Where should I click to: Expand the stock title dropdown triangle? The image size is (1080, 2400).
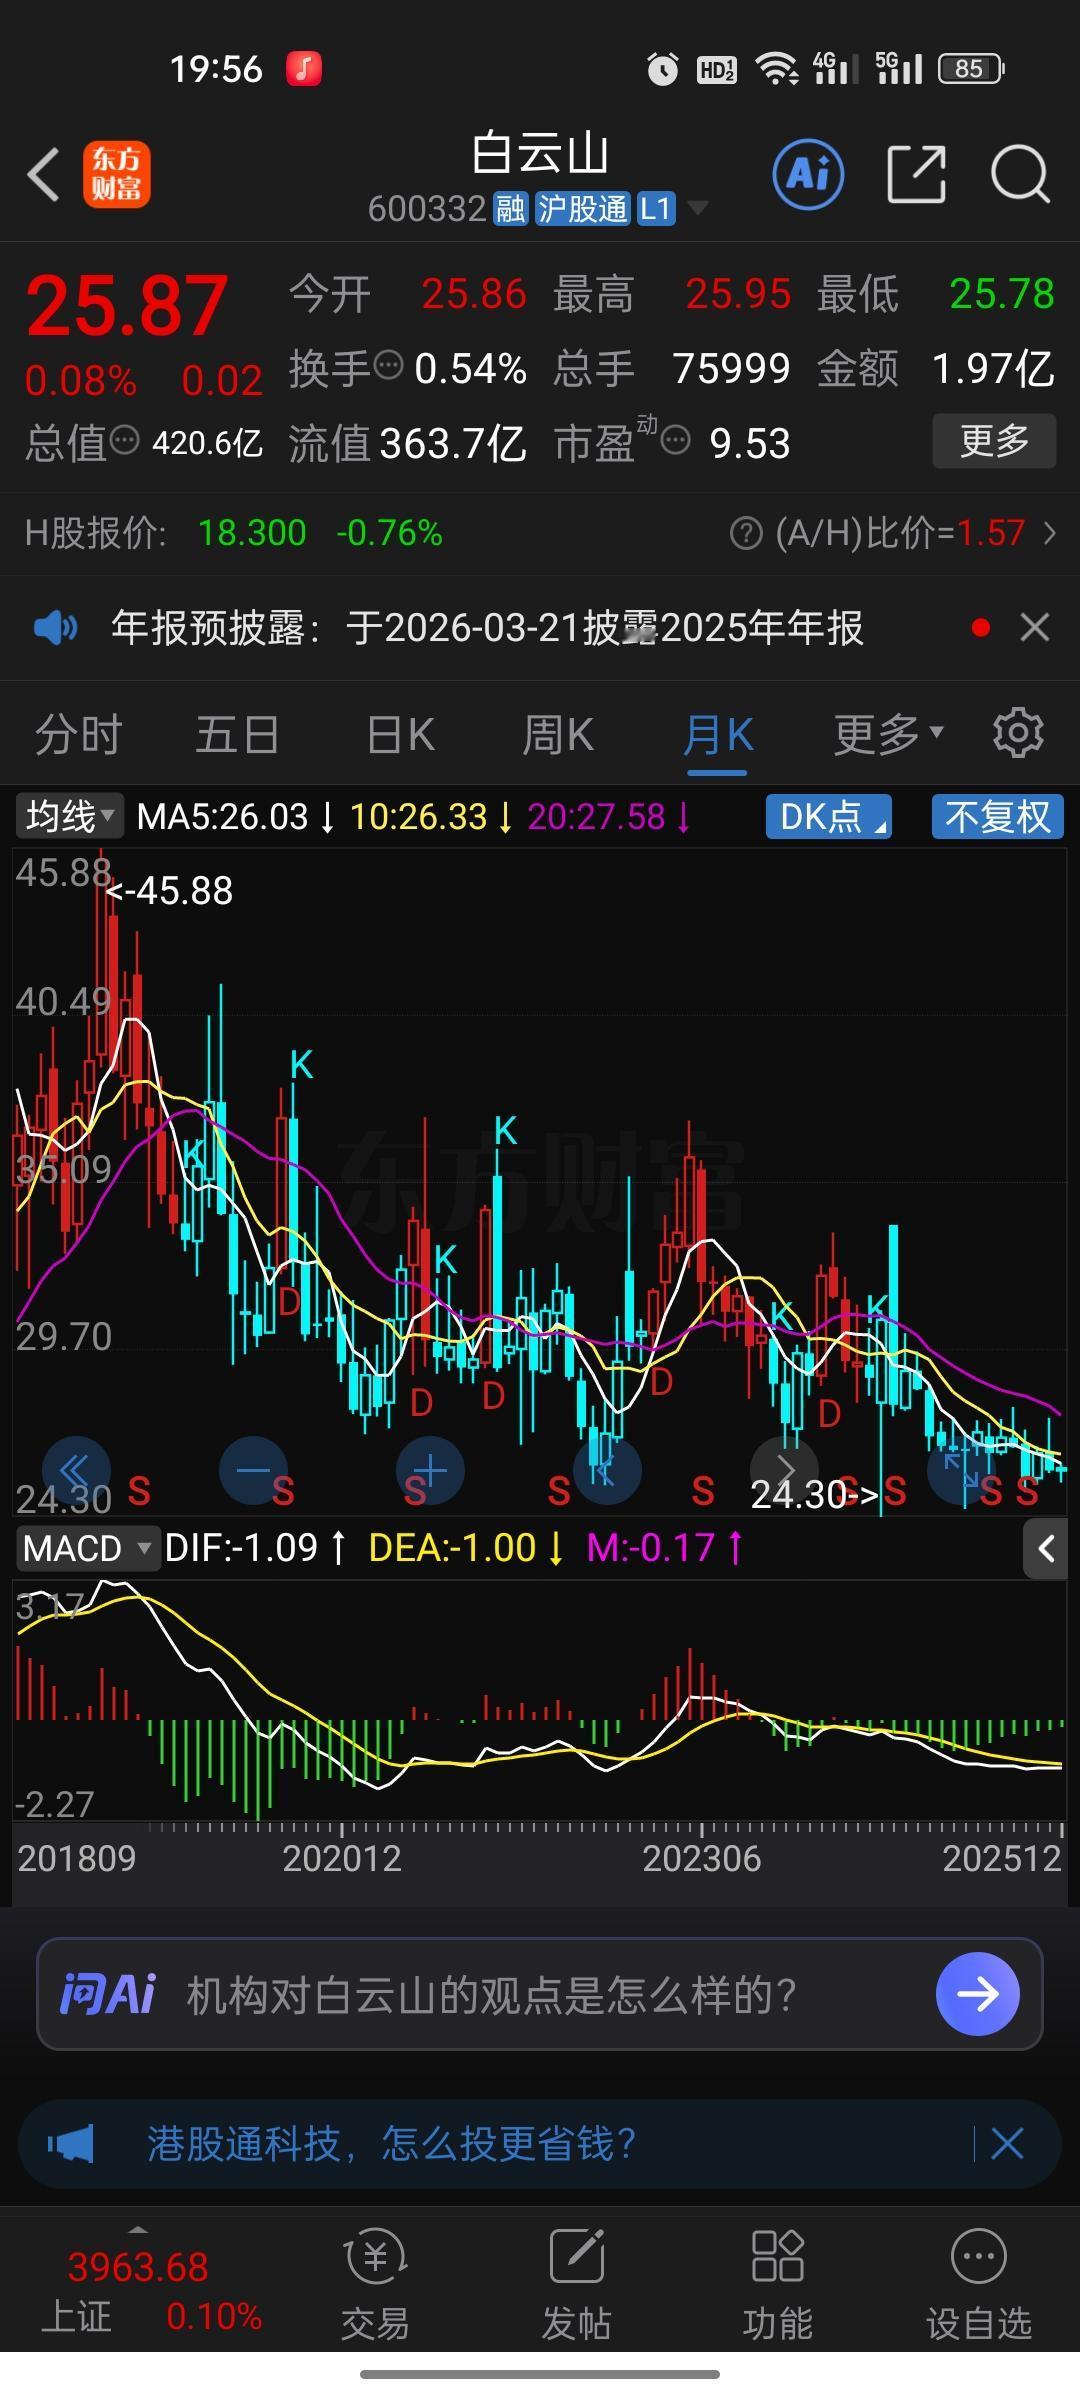click(697, 208)
